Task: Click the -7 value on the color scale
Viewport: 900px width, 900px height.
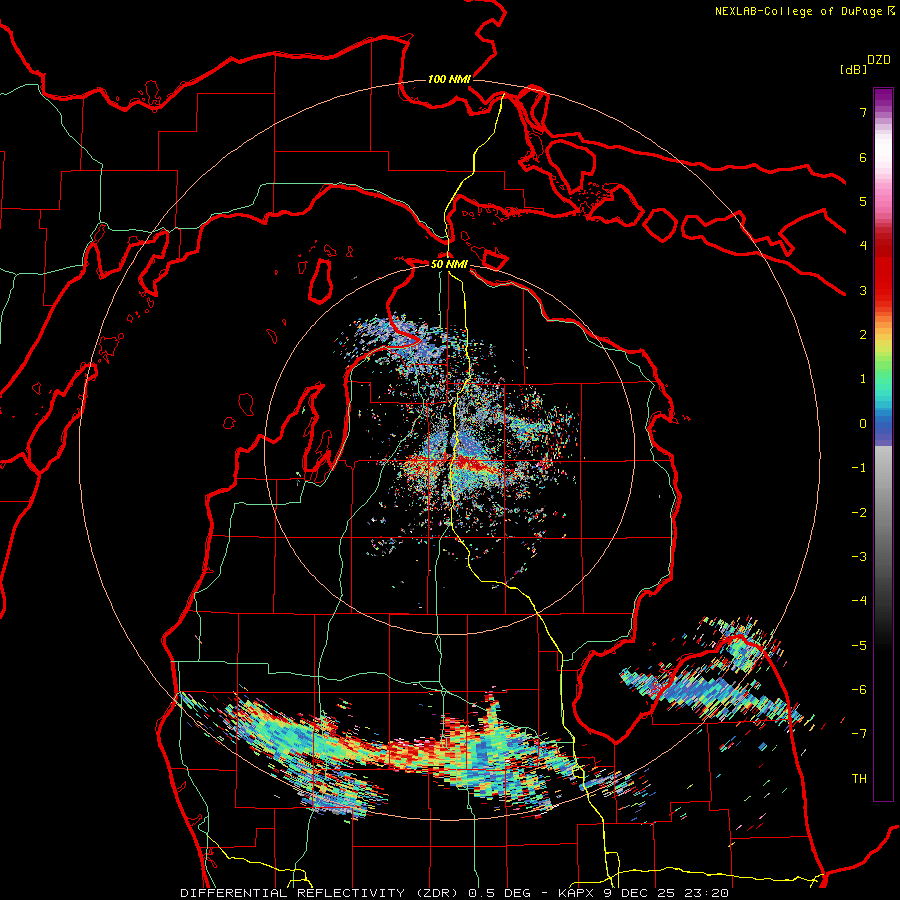Action: coord(859,734)
